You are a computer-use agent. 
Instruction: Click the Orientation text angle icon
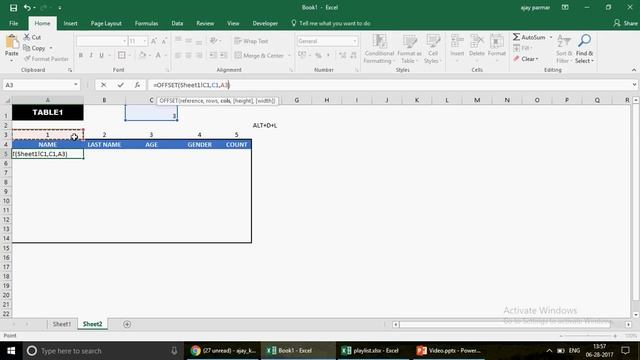[213, 41]
